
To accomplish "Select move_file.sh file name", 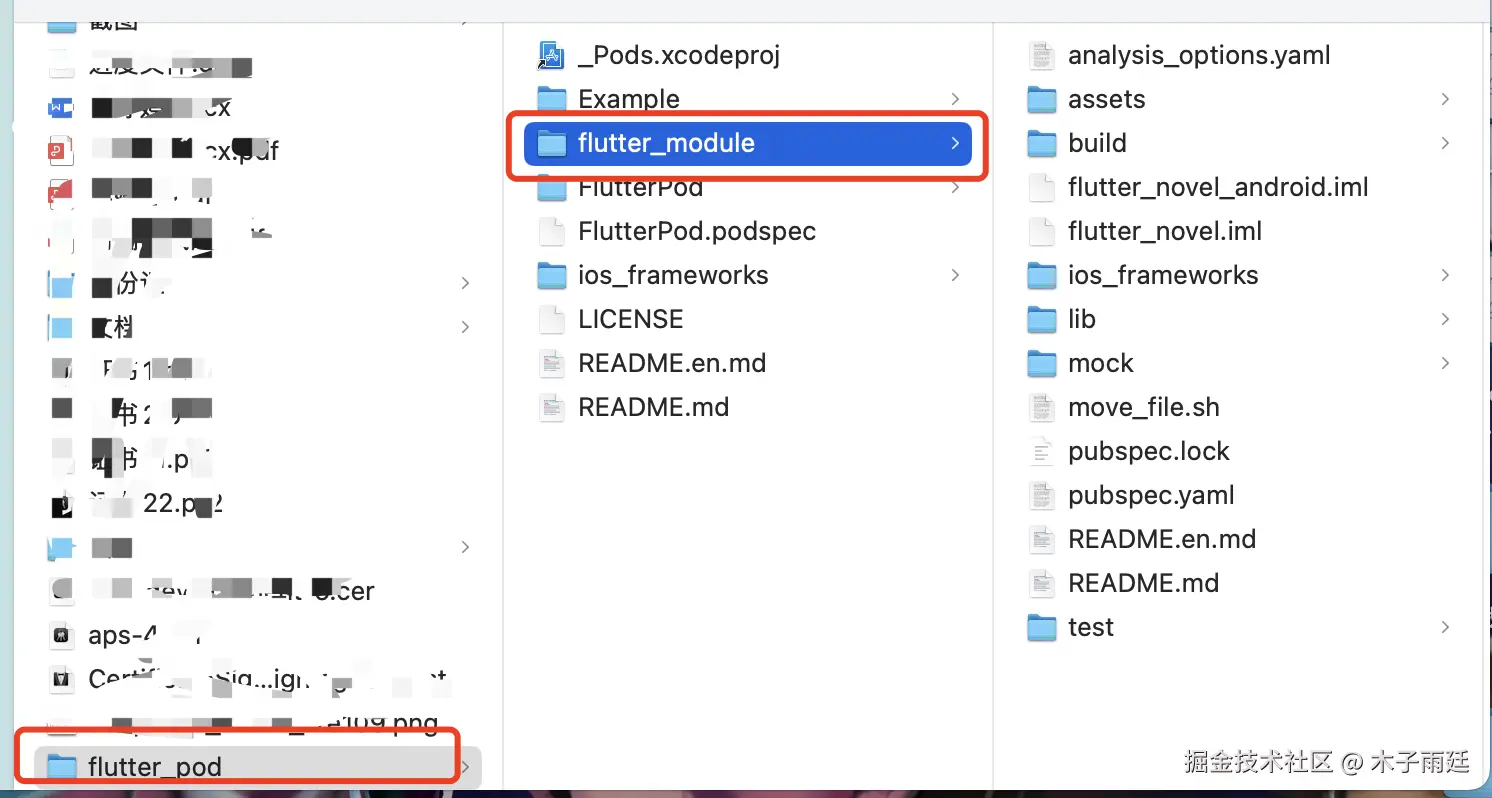I will point(1144,407).
